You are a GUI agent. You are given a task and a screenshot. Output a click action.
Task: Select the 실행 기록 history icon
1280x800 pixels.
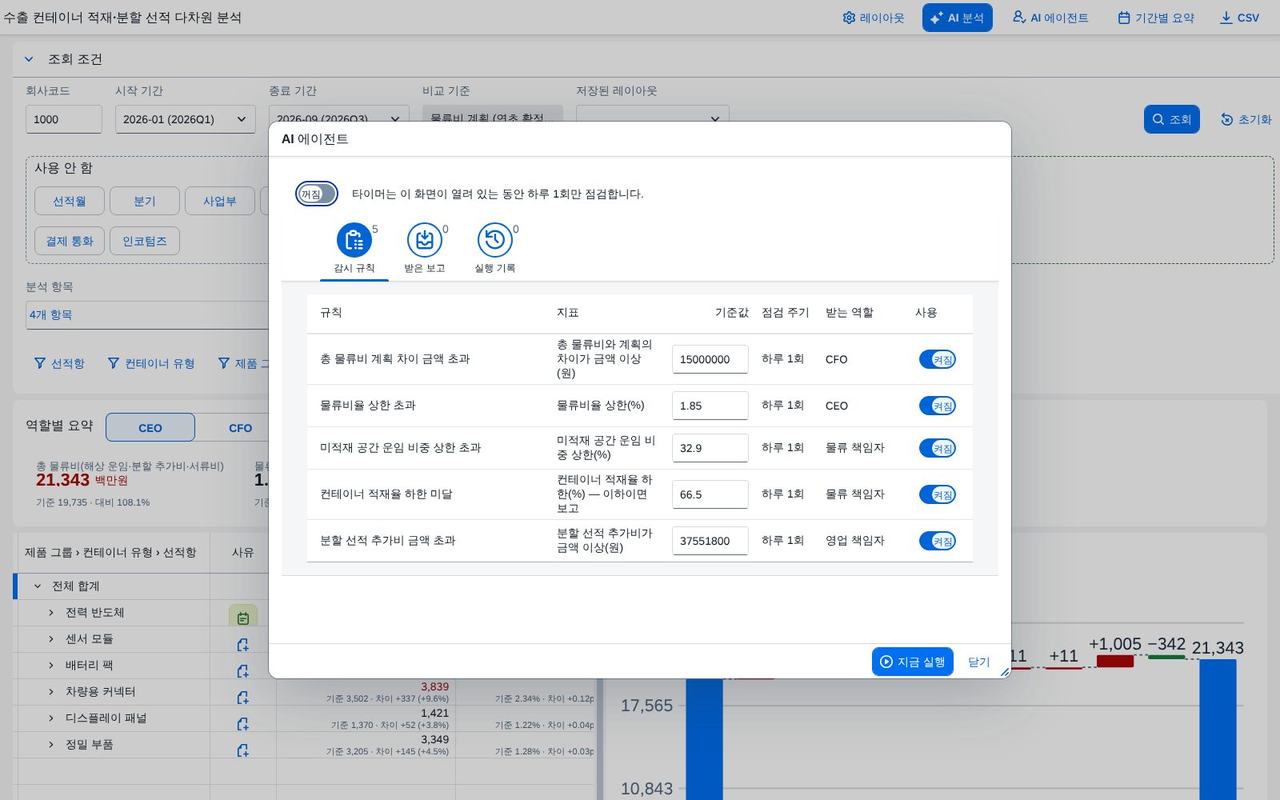495,240
